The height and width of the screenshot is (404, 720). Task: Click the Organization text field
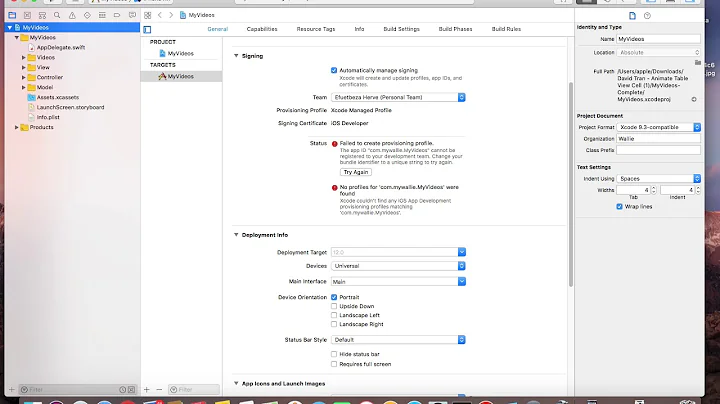tap(658, 139)
